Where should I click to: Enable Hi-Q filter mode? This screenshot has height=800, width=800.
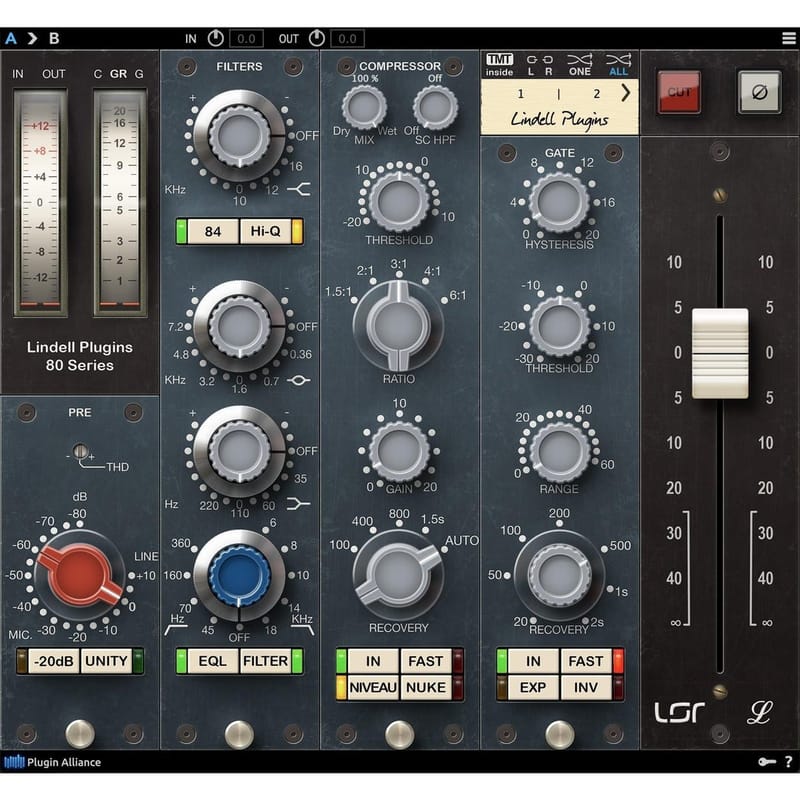pos(264,231)
